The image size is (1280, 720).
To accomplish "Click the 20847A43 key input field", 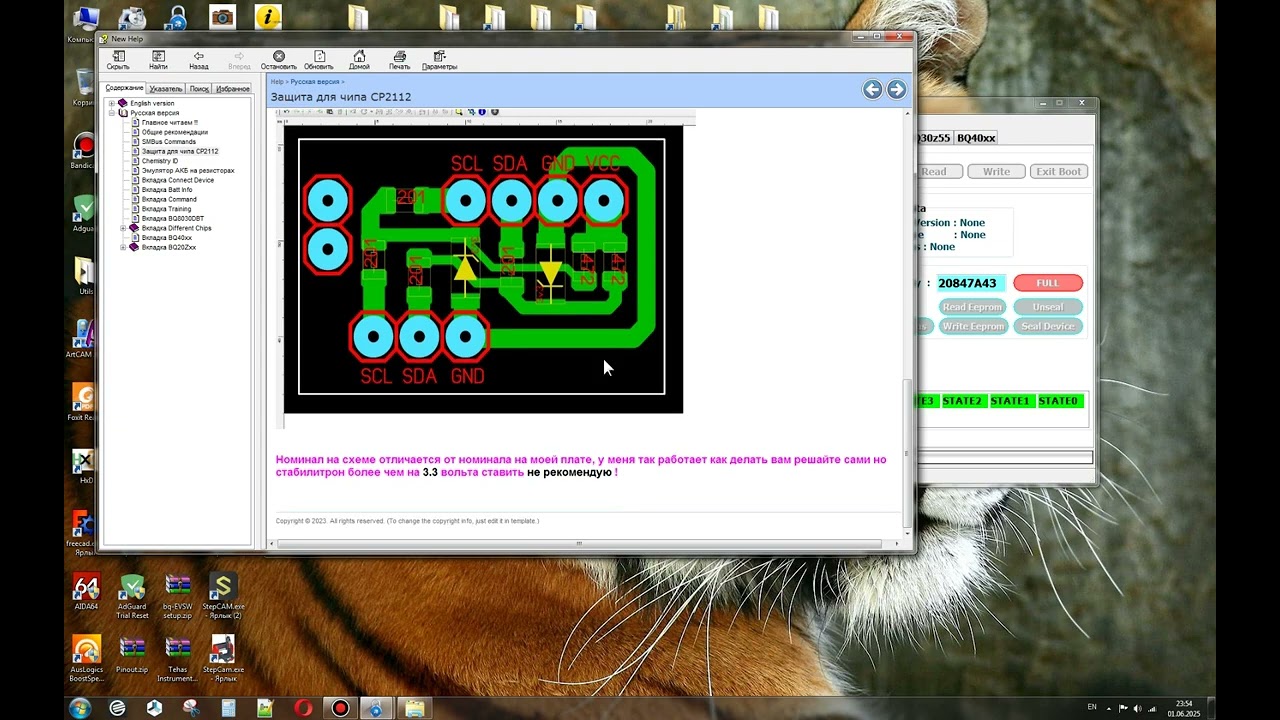I will pos(970,283).
